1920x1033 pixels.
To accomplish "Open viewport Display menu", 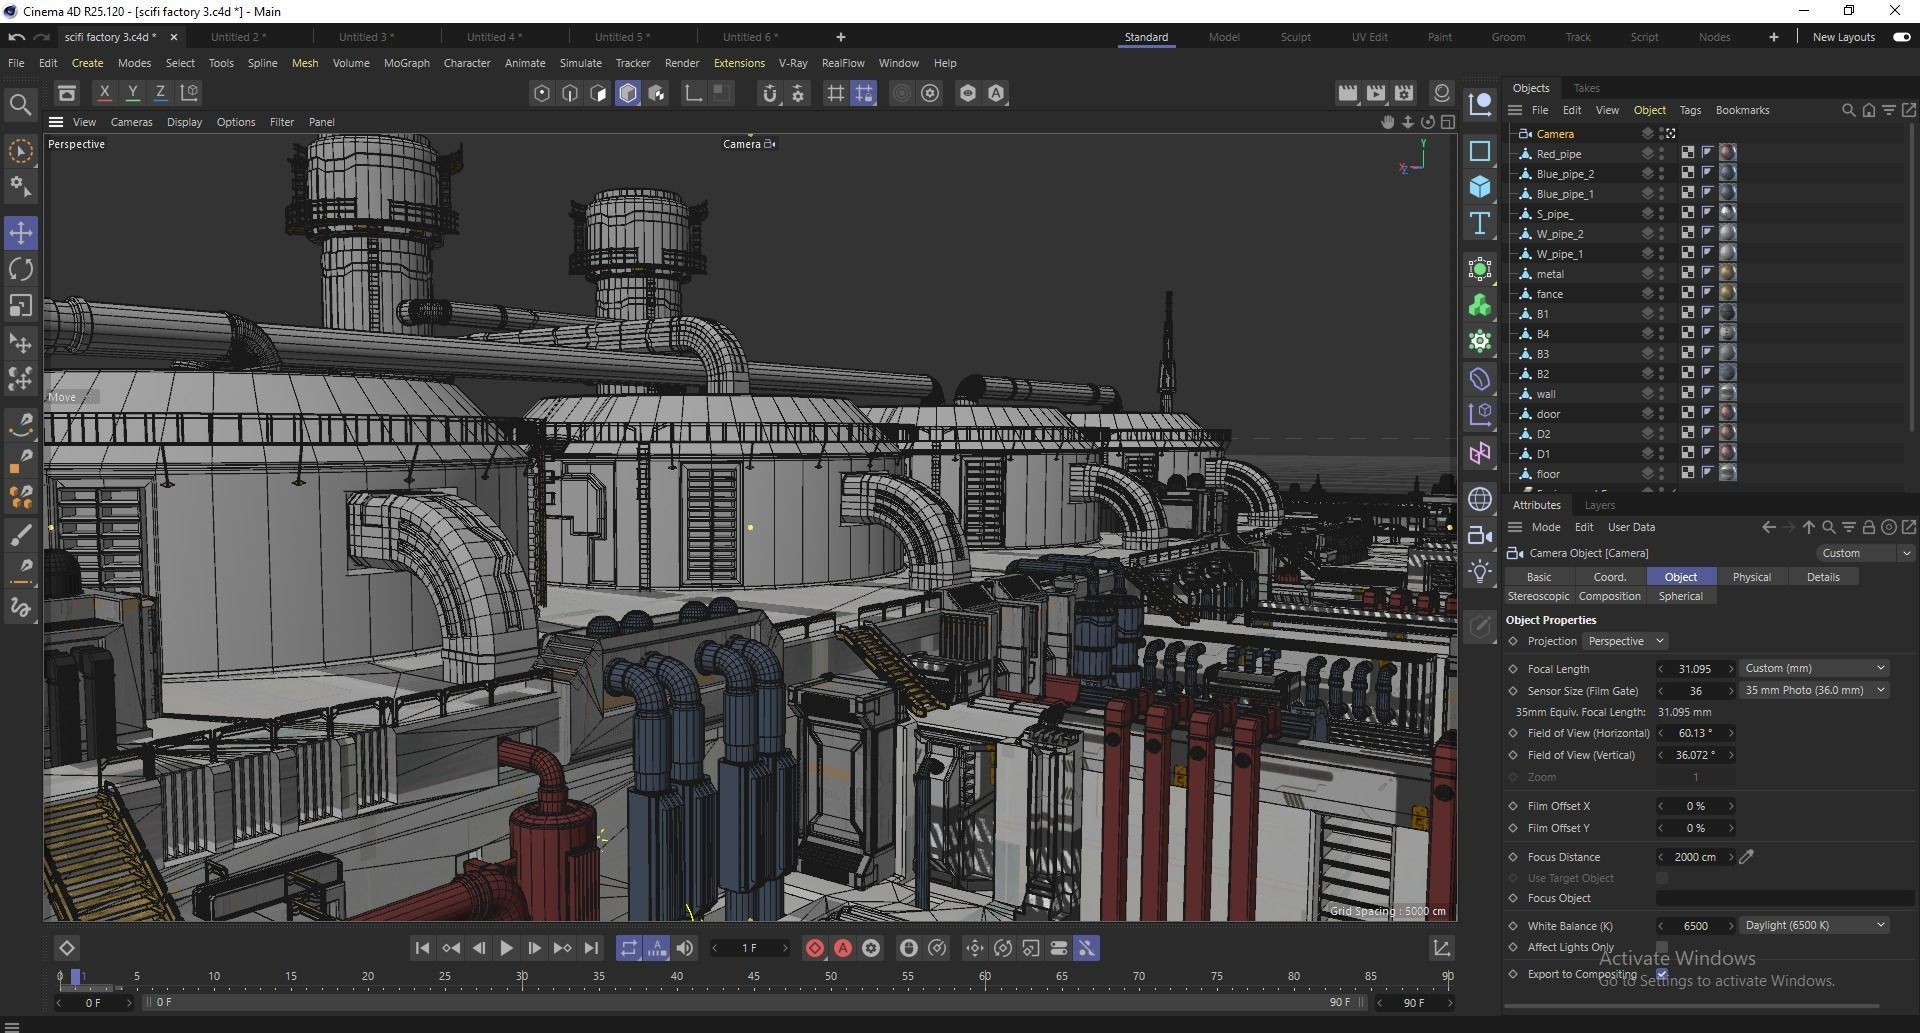I will click(x=184, y=122).
